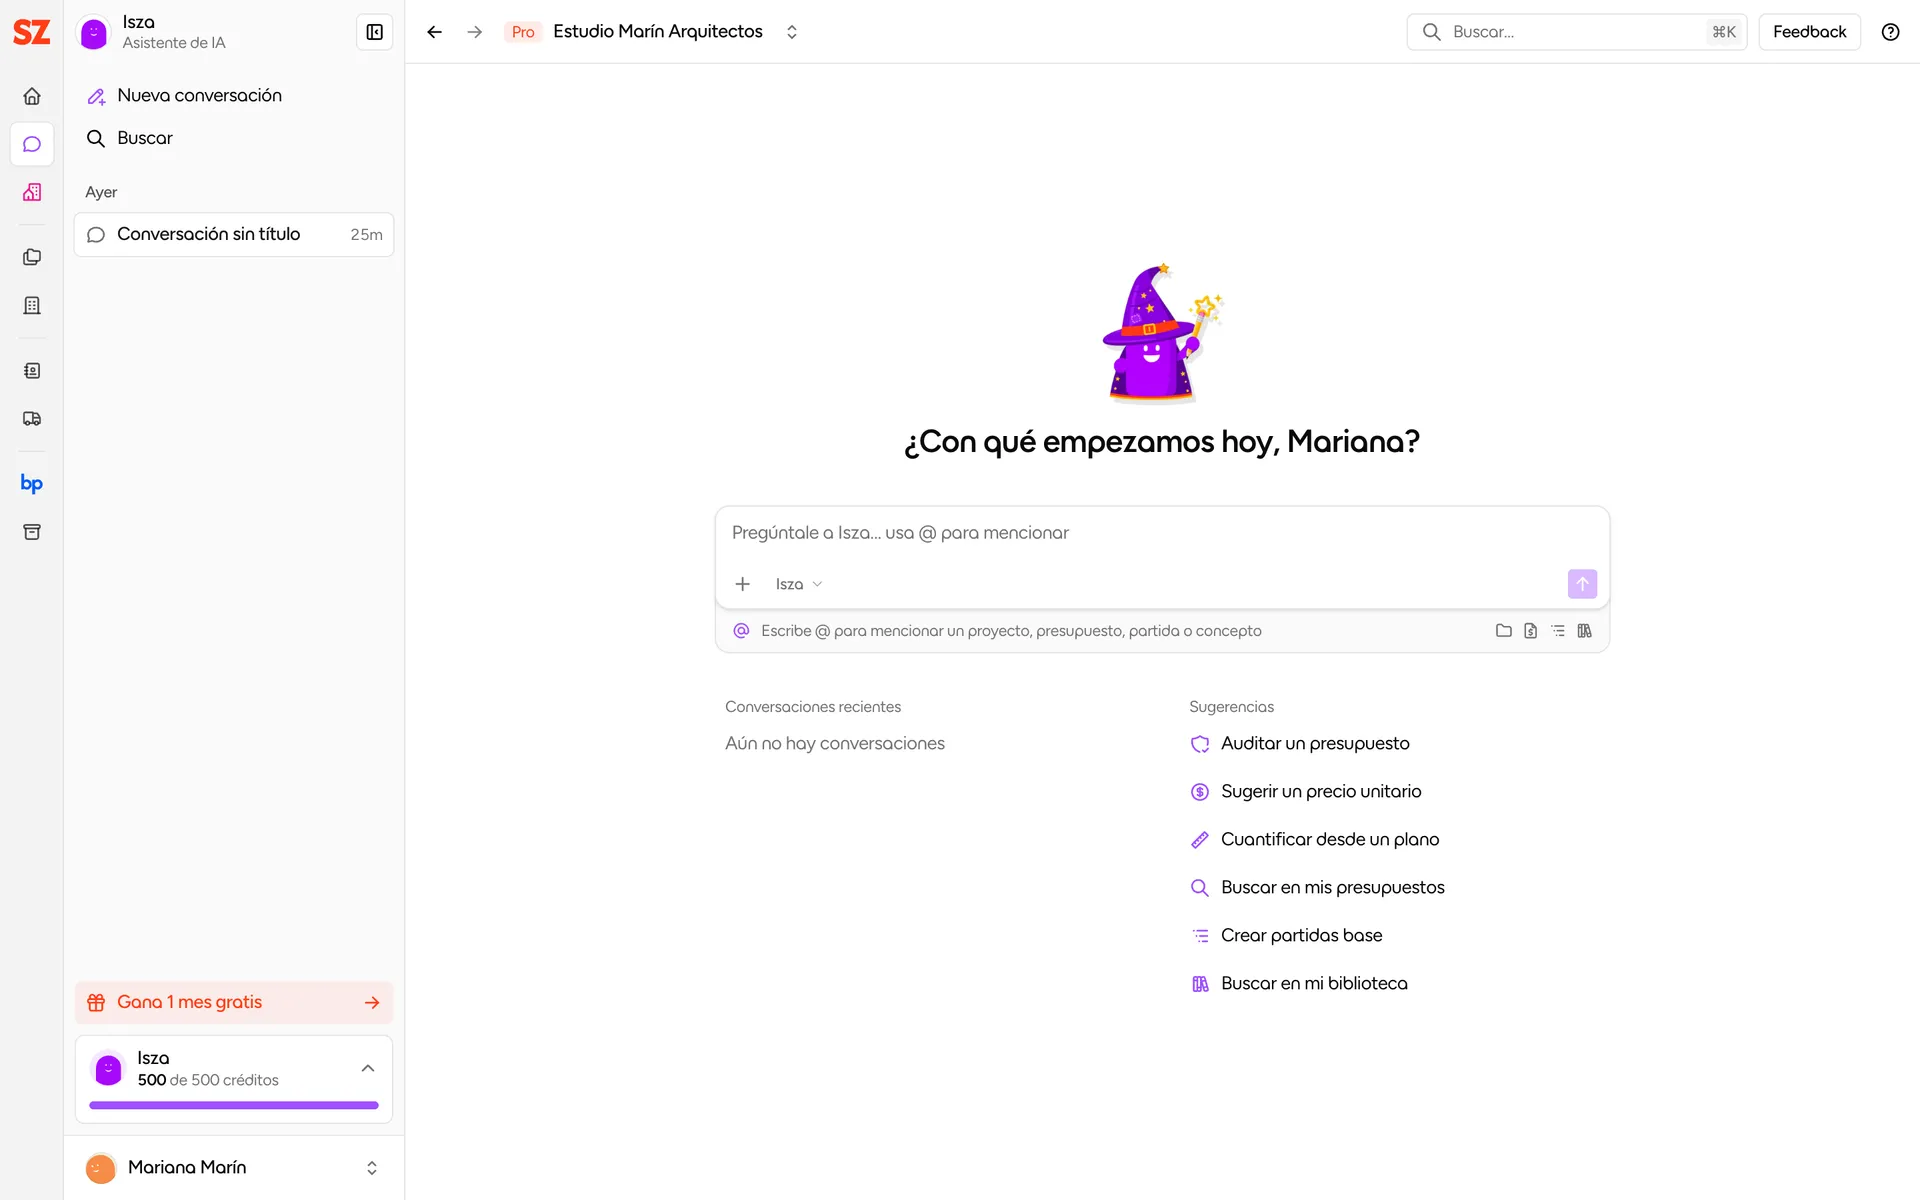Click the Feedback button
1920x1200 pixels.
click(x=1809, y=32)
